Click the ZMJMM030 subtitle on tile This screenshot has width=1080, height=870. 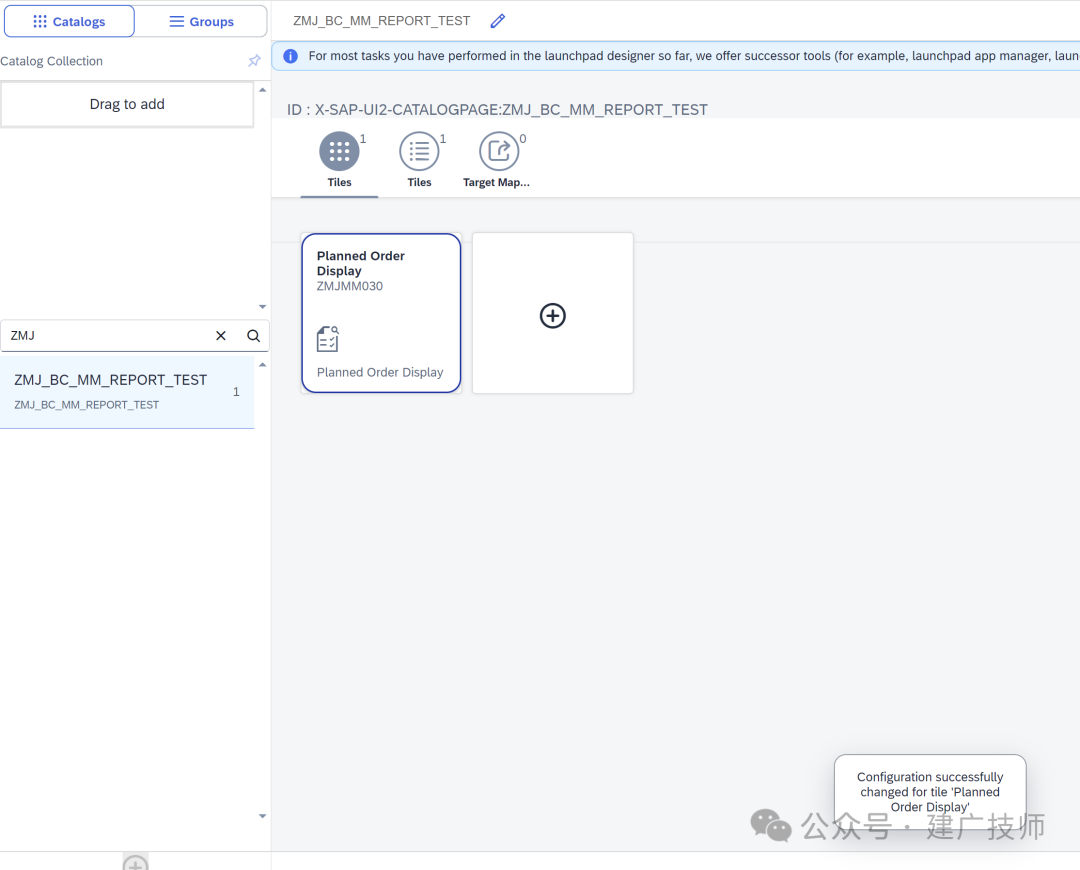point(350,286)
